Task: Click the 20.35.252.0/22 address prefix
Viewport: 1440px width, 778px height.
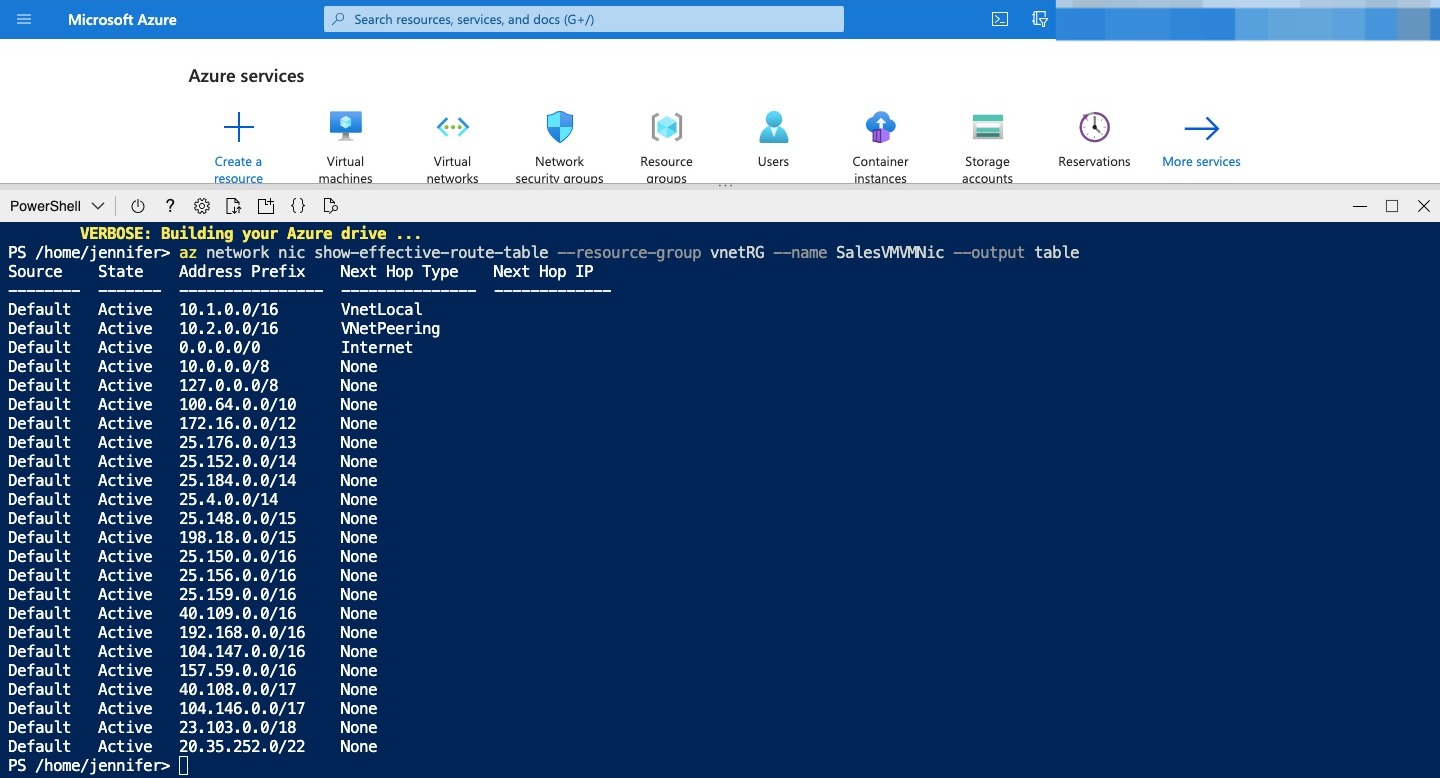Action: click(242, 747)
